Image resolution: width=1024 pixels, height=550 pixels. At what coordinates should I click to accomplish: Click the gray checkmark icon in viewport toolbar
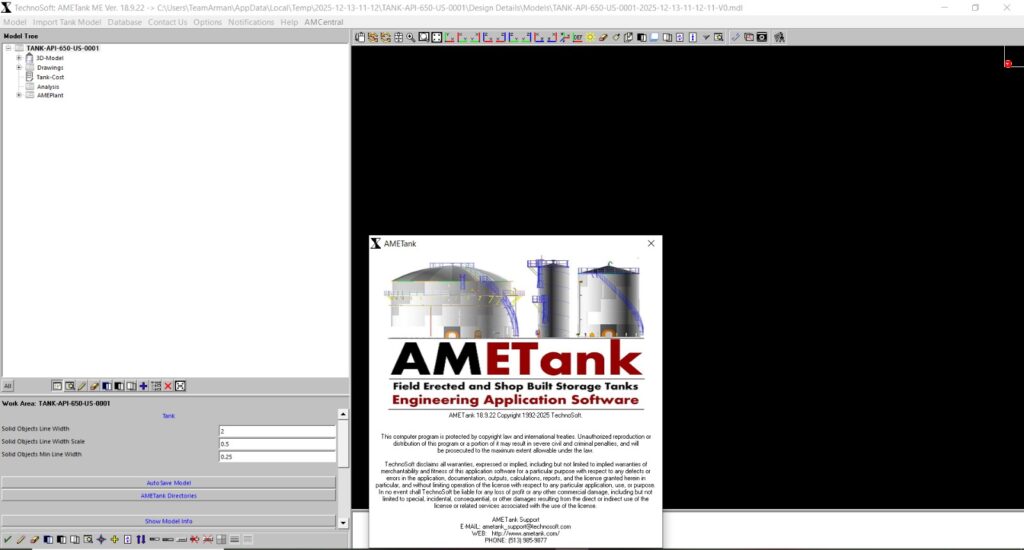pos(706,37)
